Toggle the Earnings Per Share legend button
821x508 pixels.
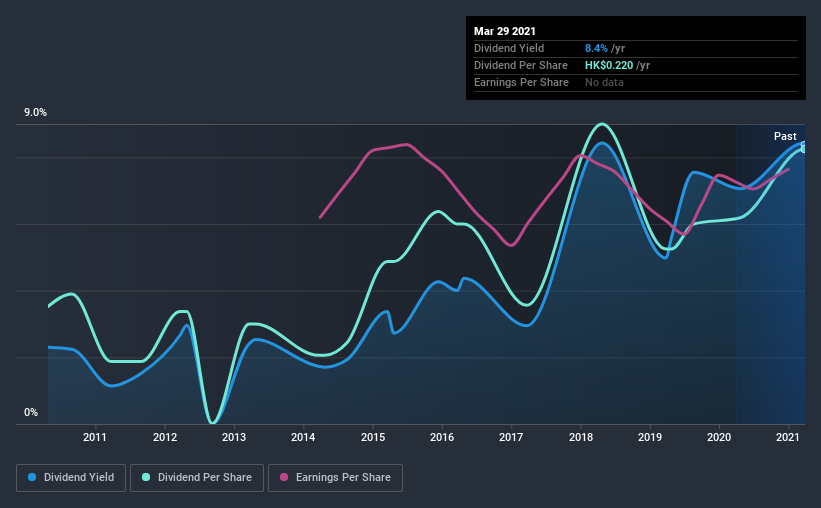[x=335, y=478]
